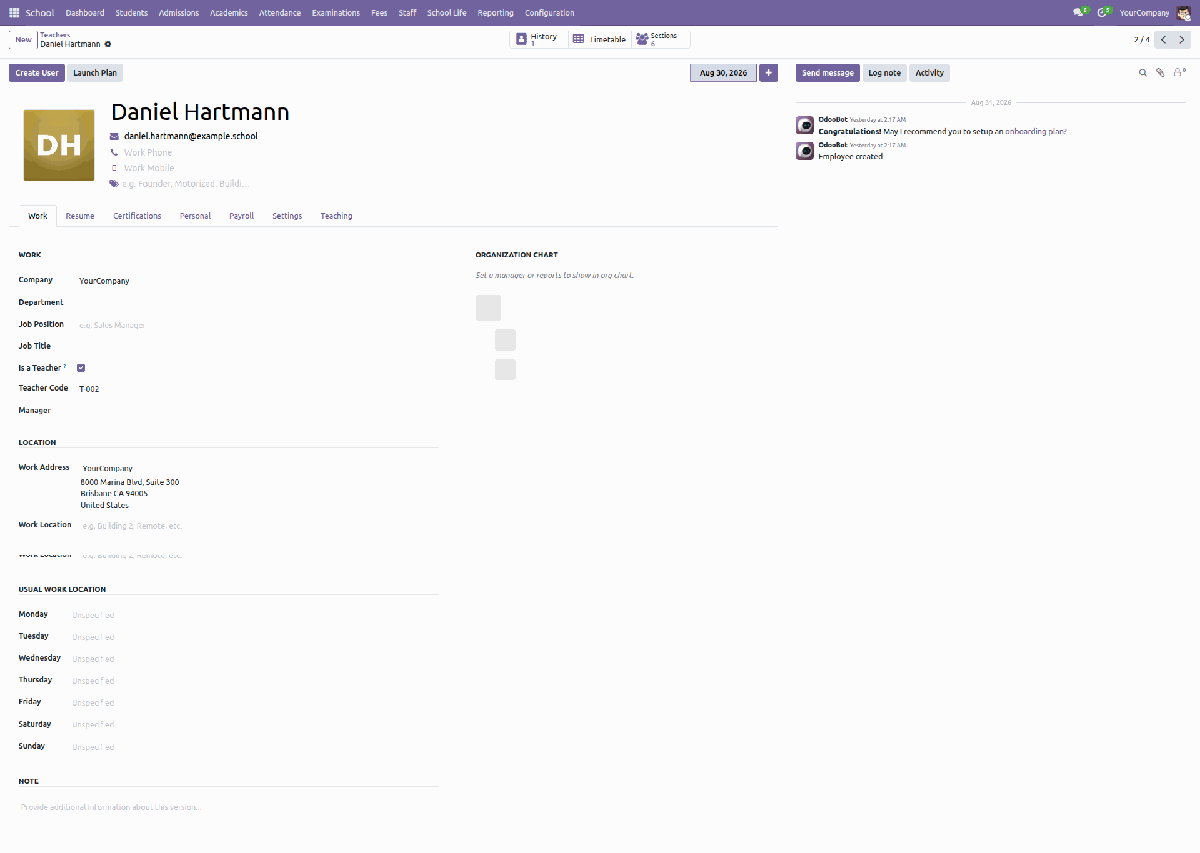
Task: Switch to the Teaching tab
Action: tap(336, 216)
